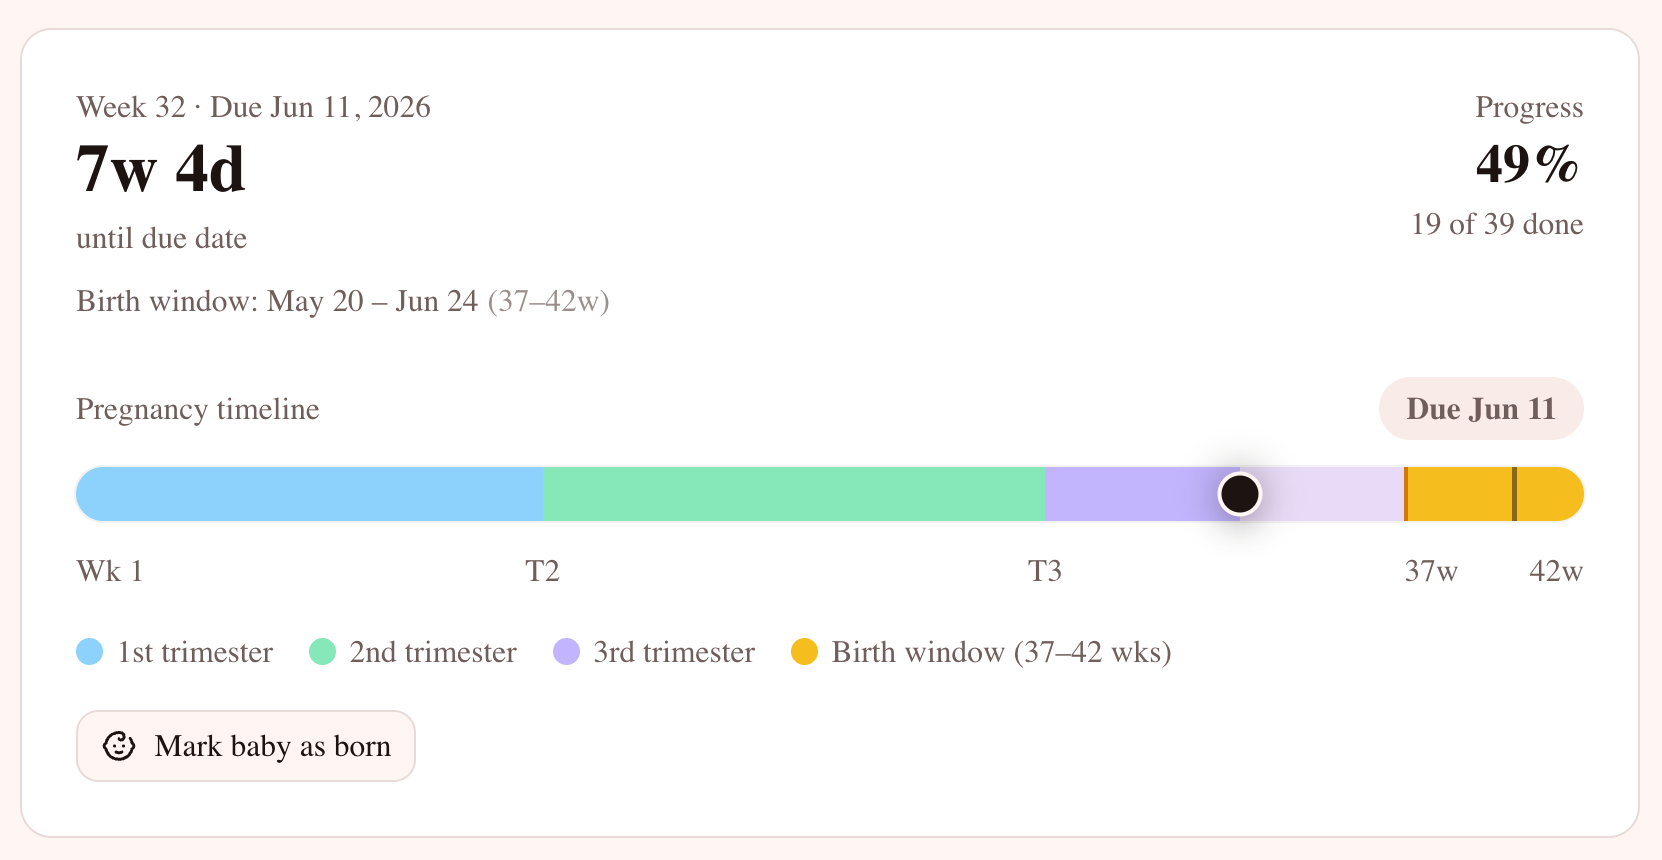Click the Due Jun 11 chip

1481,408
